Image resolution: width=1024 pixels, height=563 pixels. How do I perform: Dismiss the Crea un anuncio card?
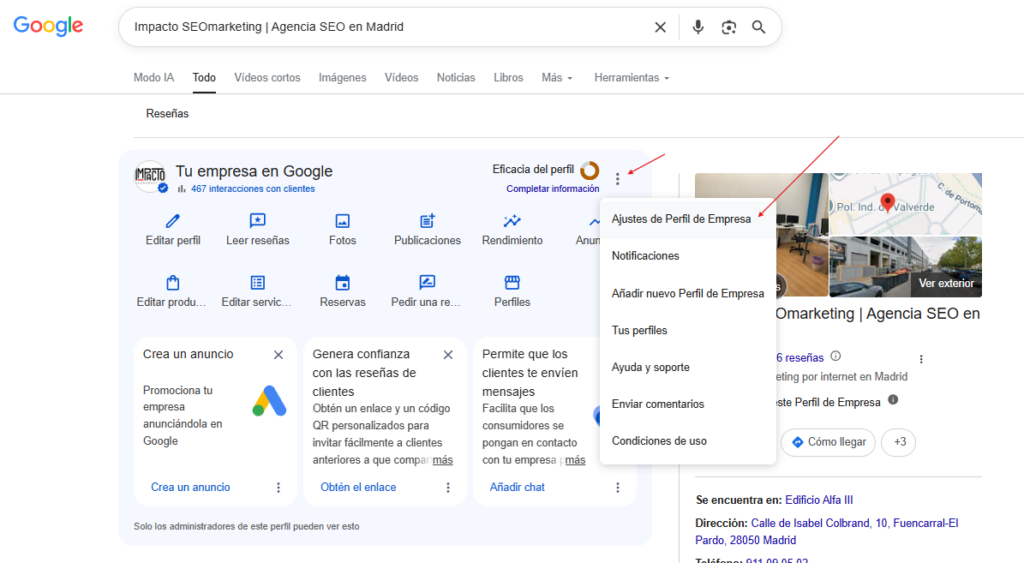278,355
